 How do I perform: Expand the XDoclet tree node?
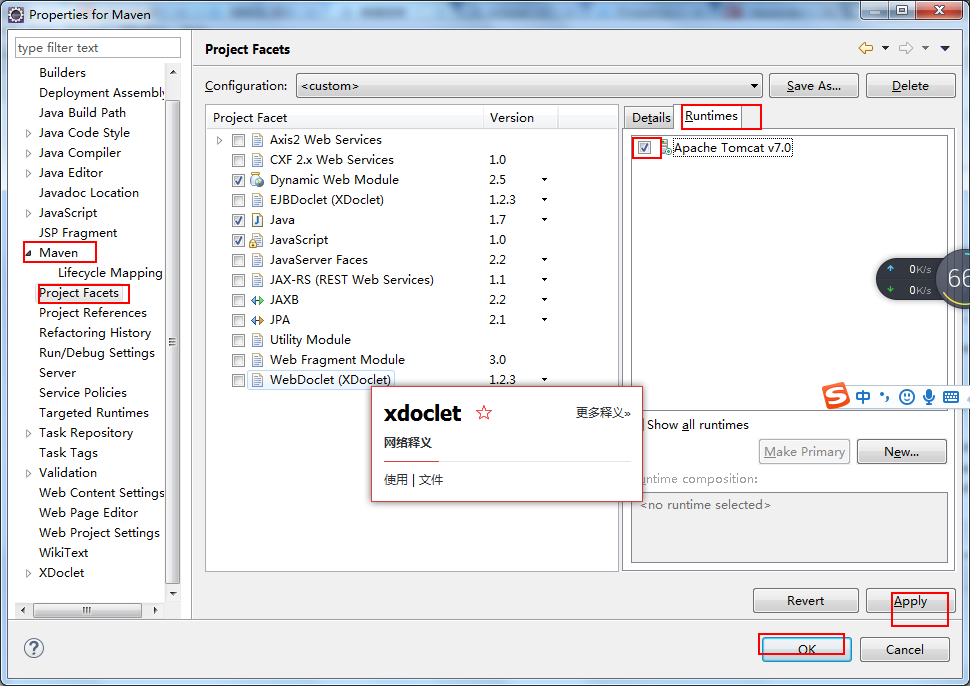(x=28, y=573)
